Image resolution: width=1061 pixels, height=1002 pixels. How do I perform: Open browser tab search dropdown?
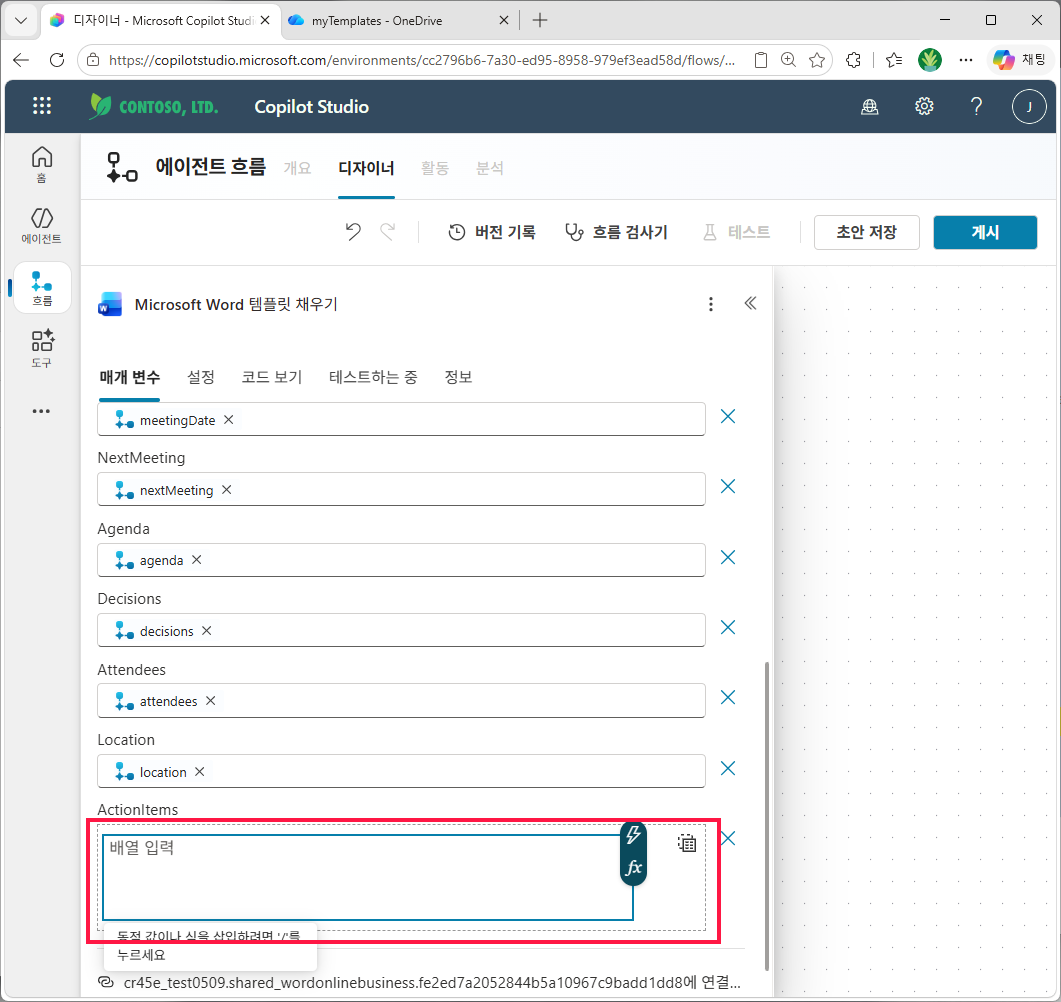[x=21, y=20]
